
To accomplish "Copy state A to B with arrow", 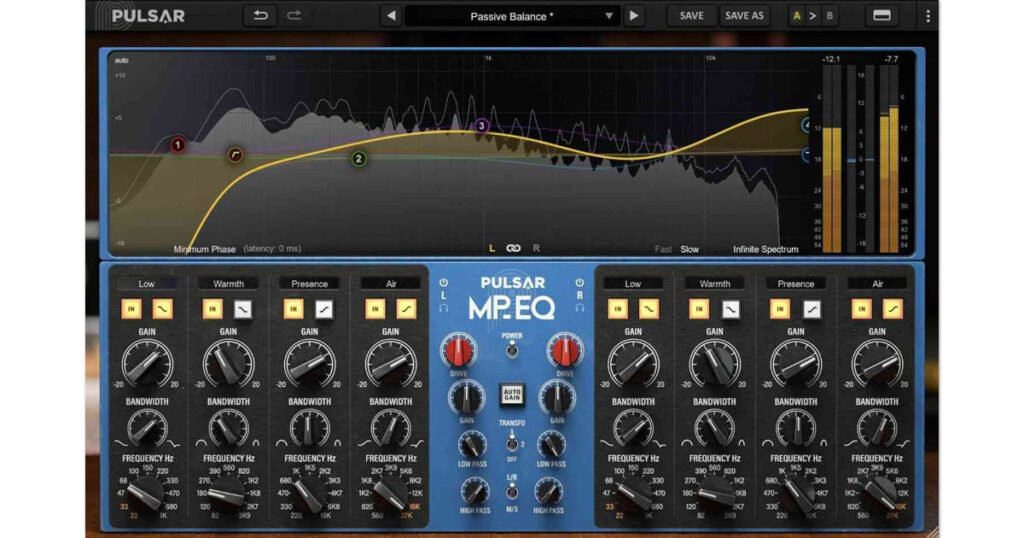I will coord(812,16).
